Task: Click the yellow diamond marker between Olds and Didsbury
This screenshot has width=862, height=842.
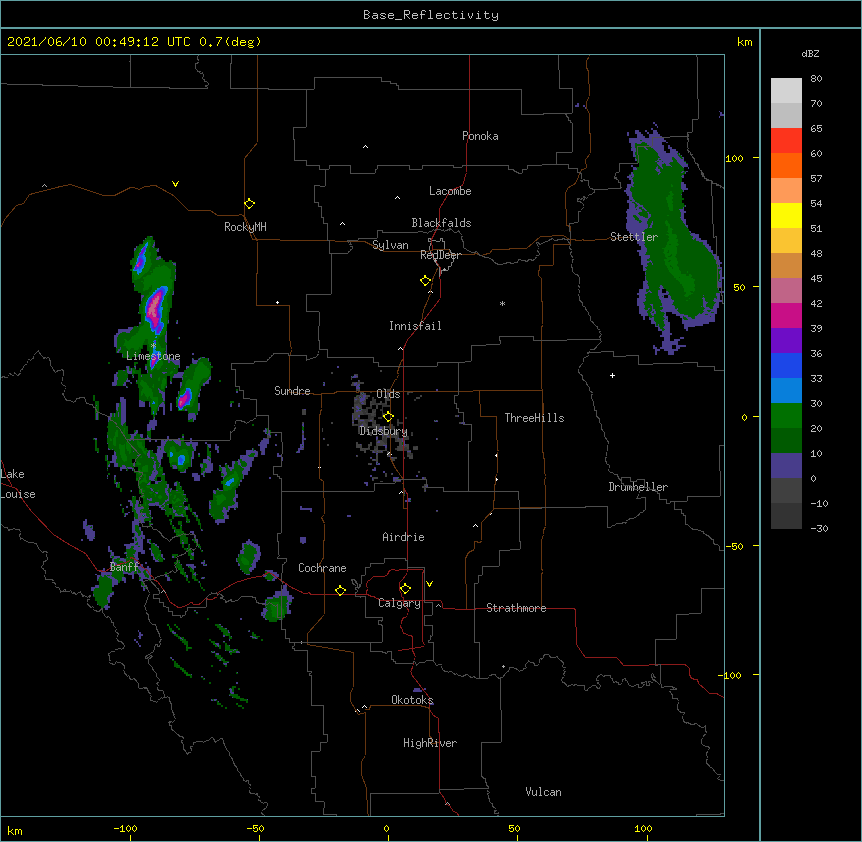Action: [x=388, y=417]
